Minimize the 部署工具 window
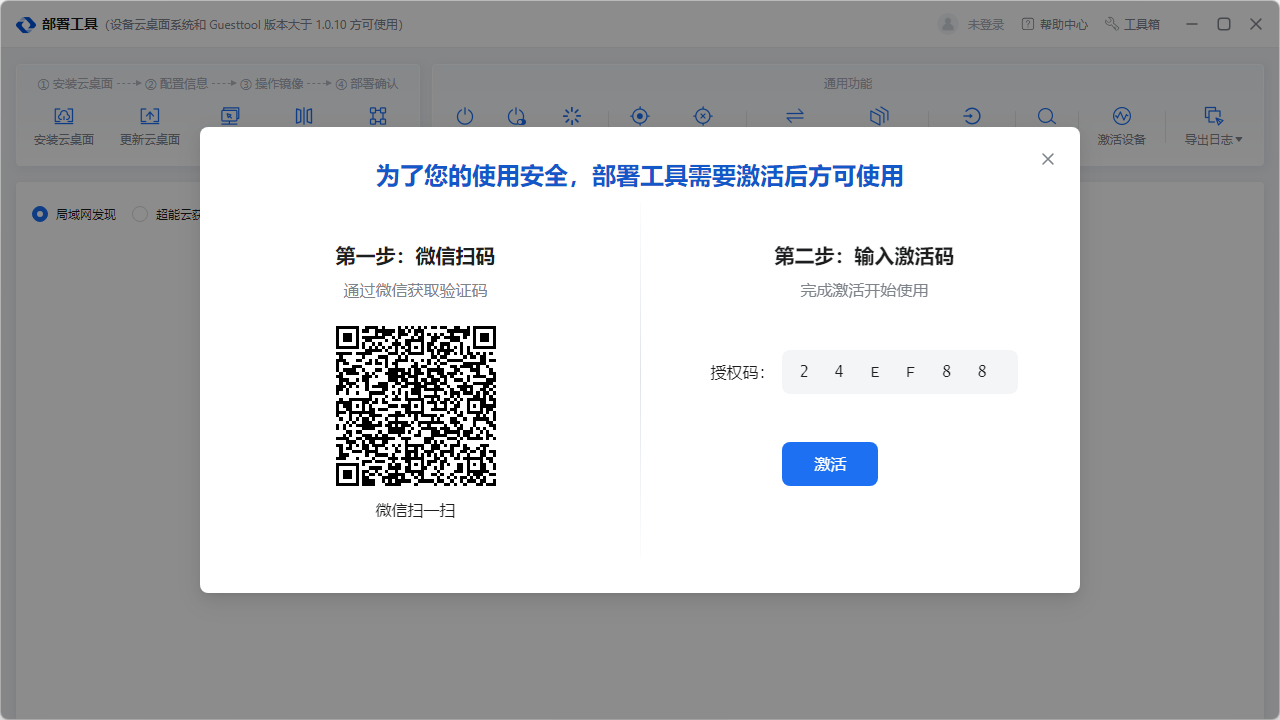This screenshot has width=1280, height=720. 1192,24
